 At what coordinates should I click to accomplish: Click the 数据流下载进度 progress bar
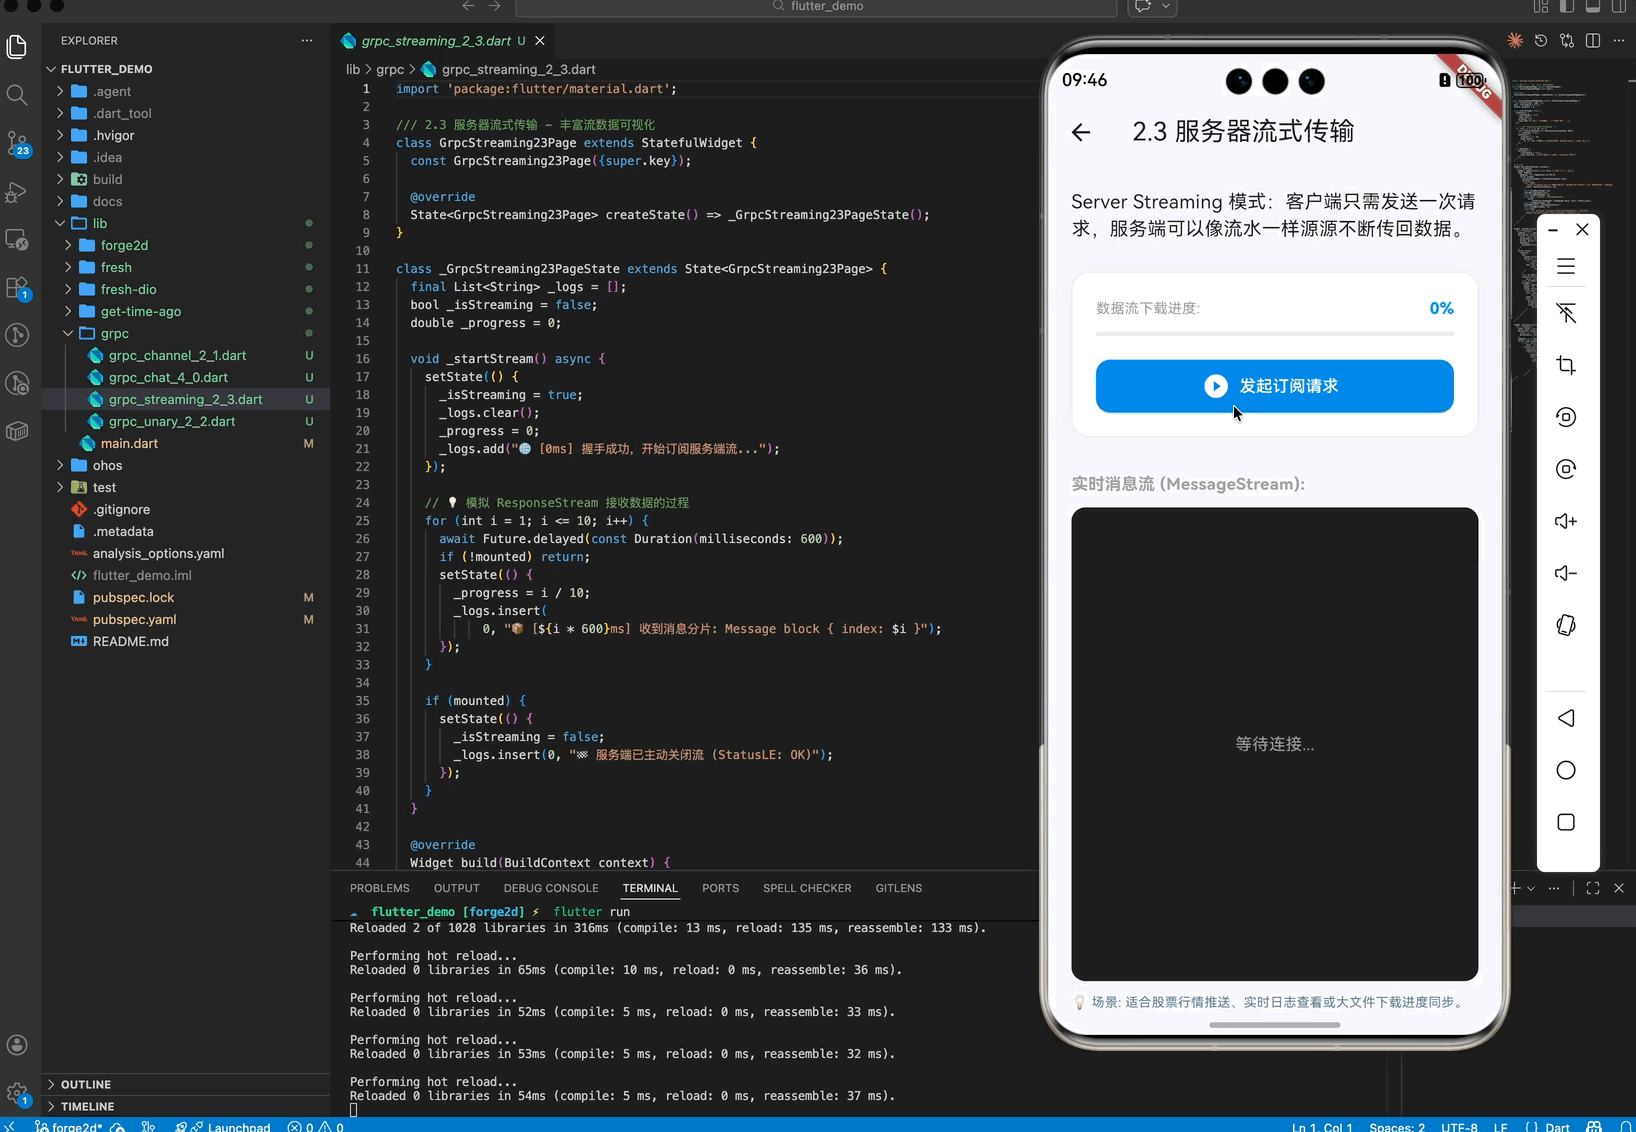click(1274, 334)
